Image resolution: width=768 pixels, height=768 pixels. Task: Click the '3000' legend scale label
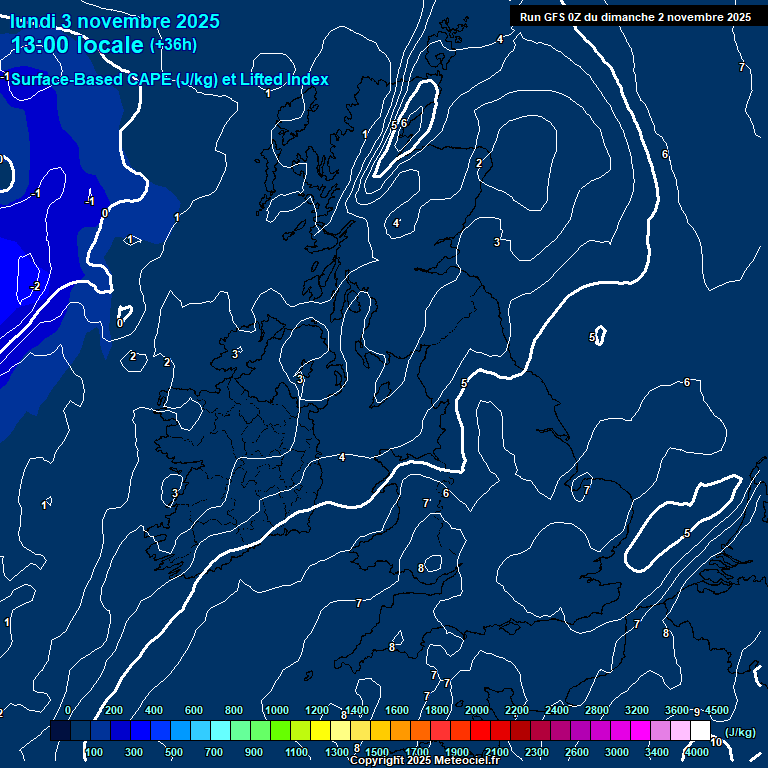tap(617, 752)
